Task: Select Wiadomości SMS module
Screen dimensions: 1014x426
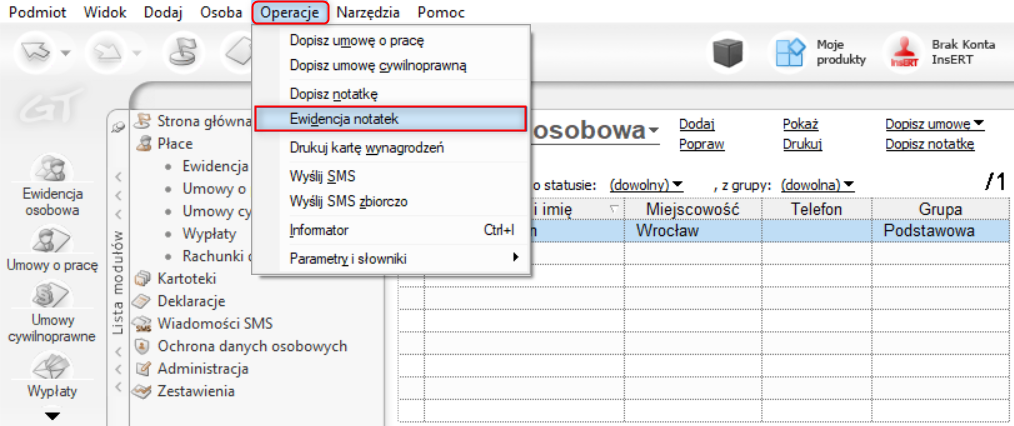Action: tap(215, 323)
